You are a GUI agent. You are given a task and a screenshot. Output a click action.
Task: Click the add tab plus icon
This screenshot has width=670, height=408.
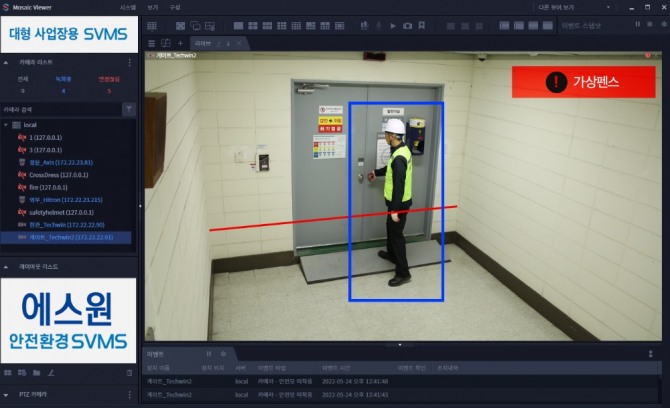[x=180, y=43]
